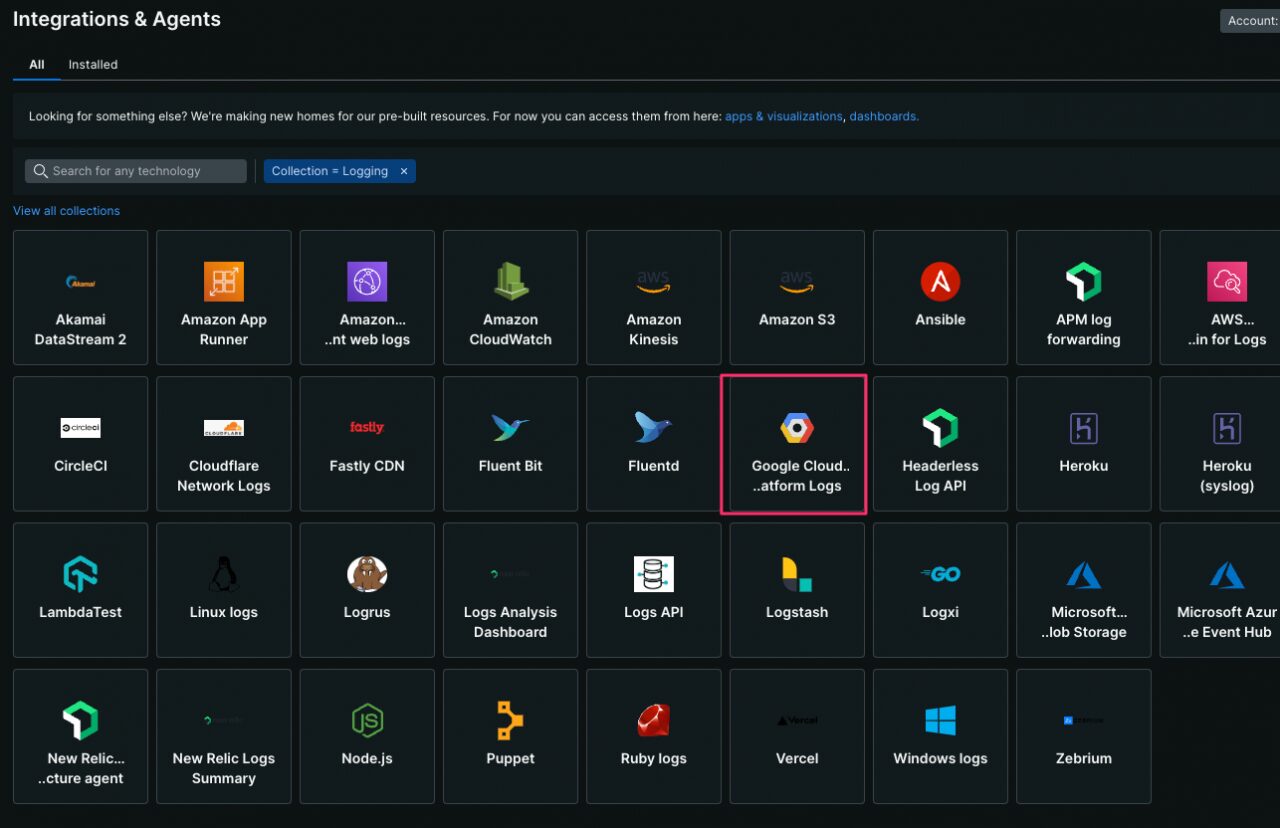
Task: Click the Azure logo above Blob Storage
Action: click(1084, 574)
